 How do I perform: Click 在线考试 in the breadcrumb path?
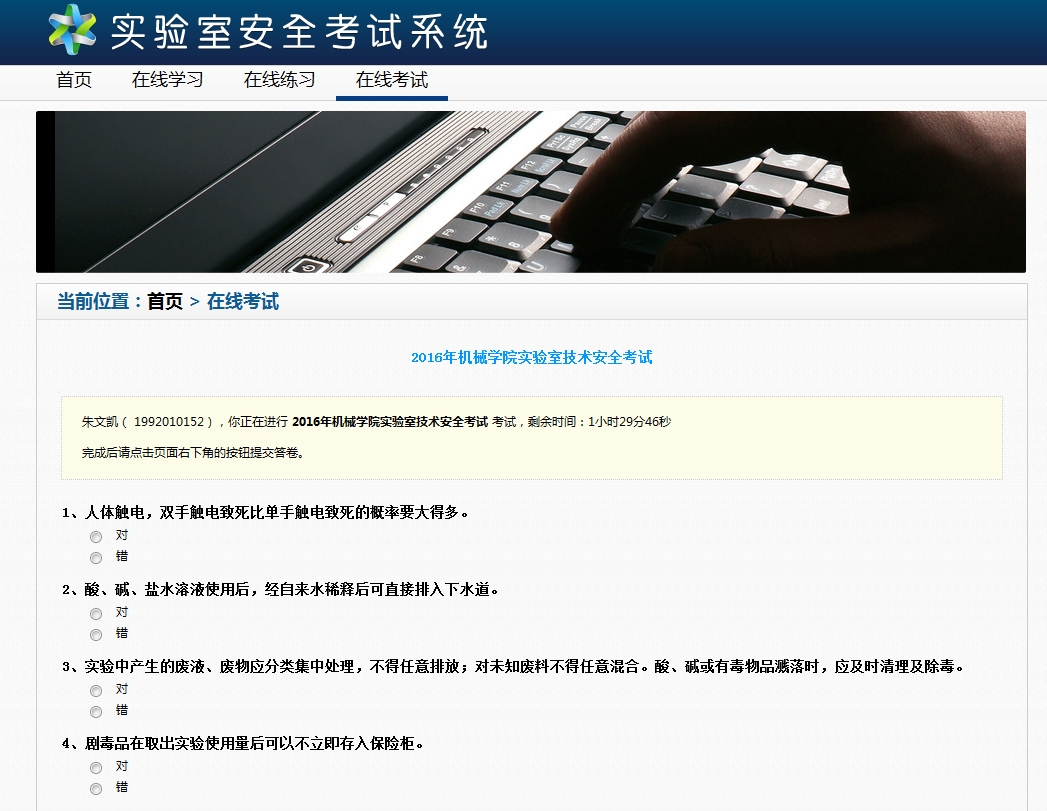coord(243,301)
